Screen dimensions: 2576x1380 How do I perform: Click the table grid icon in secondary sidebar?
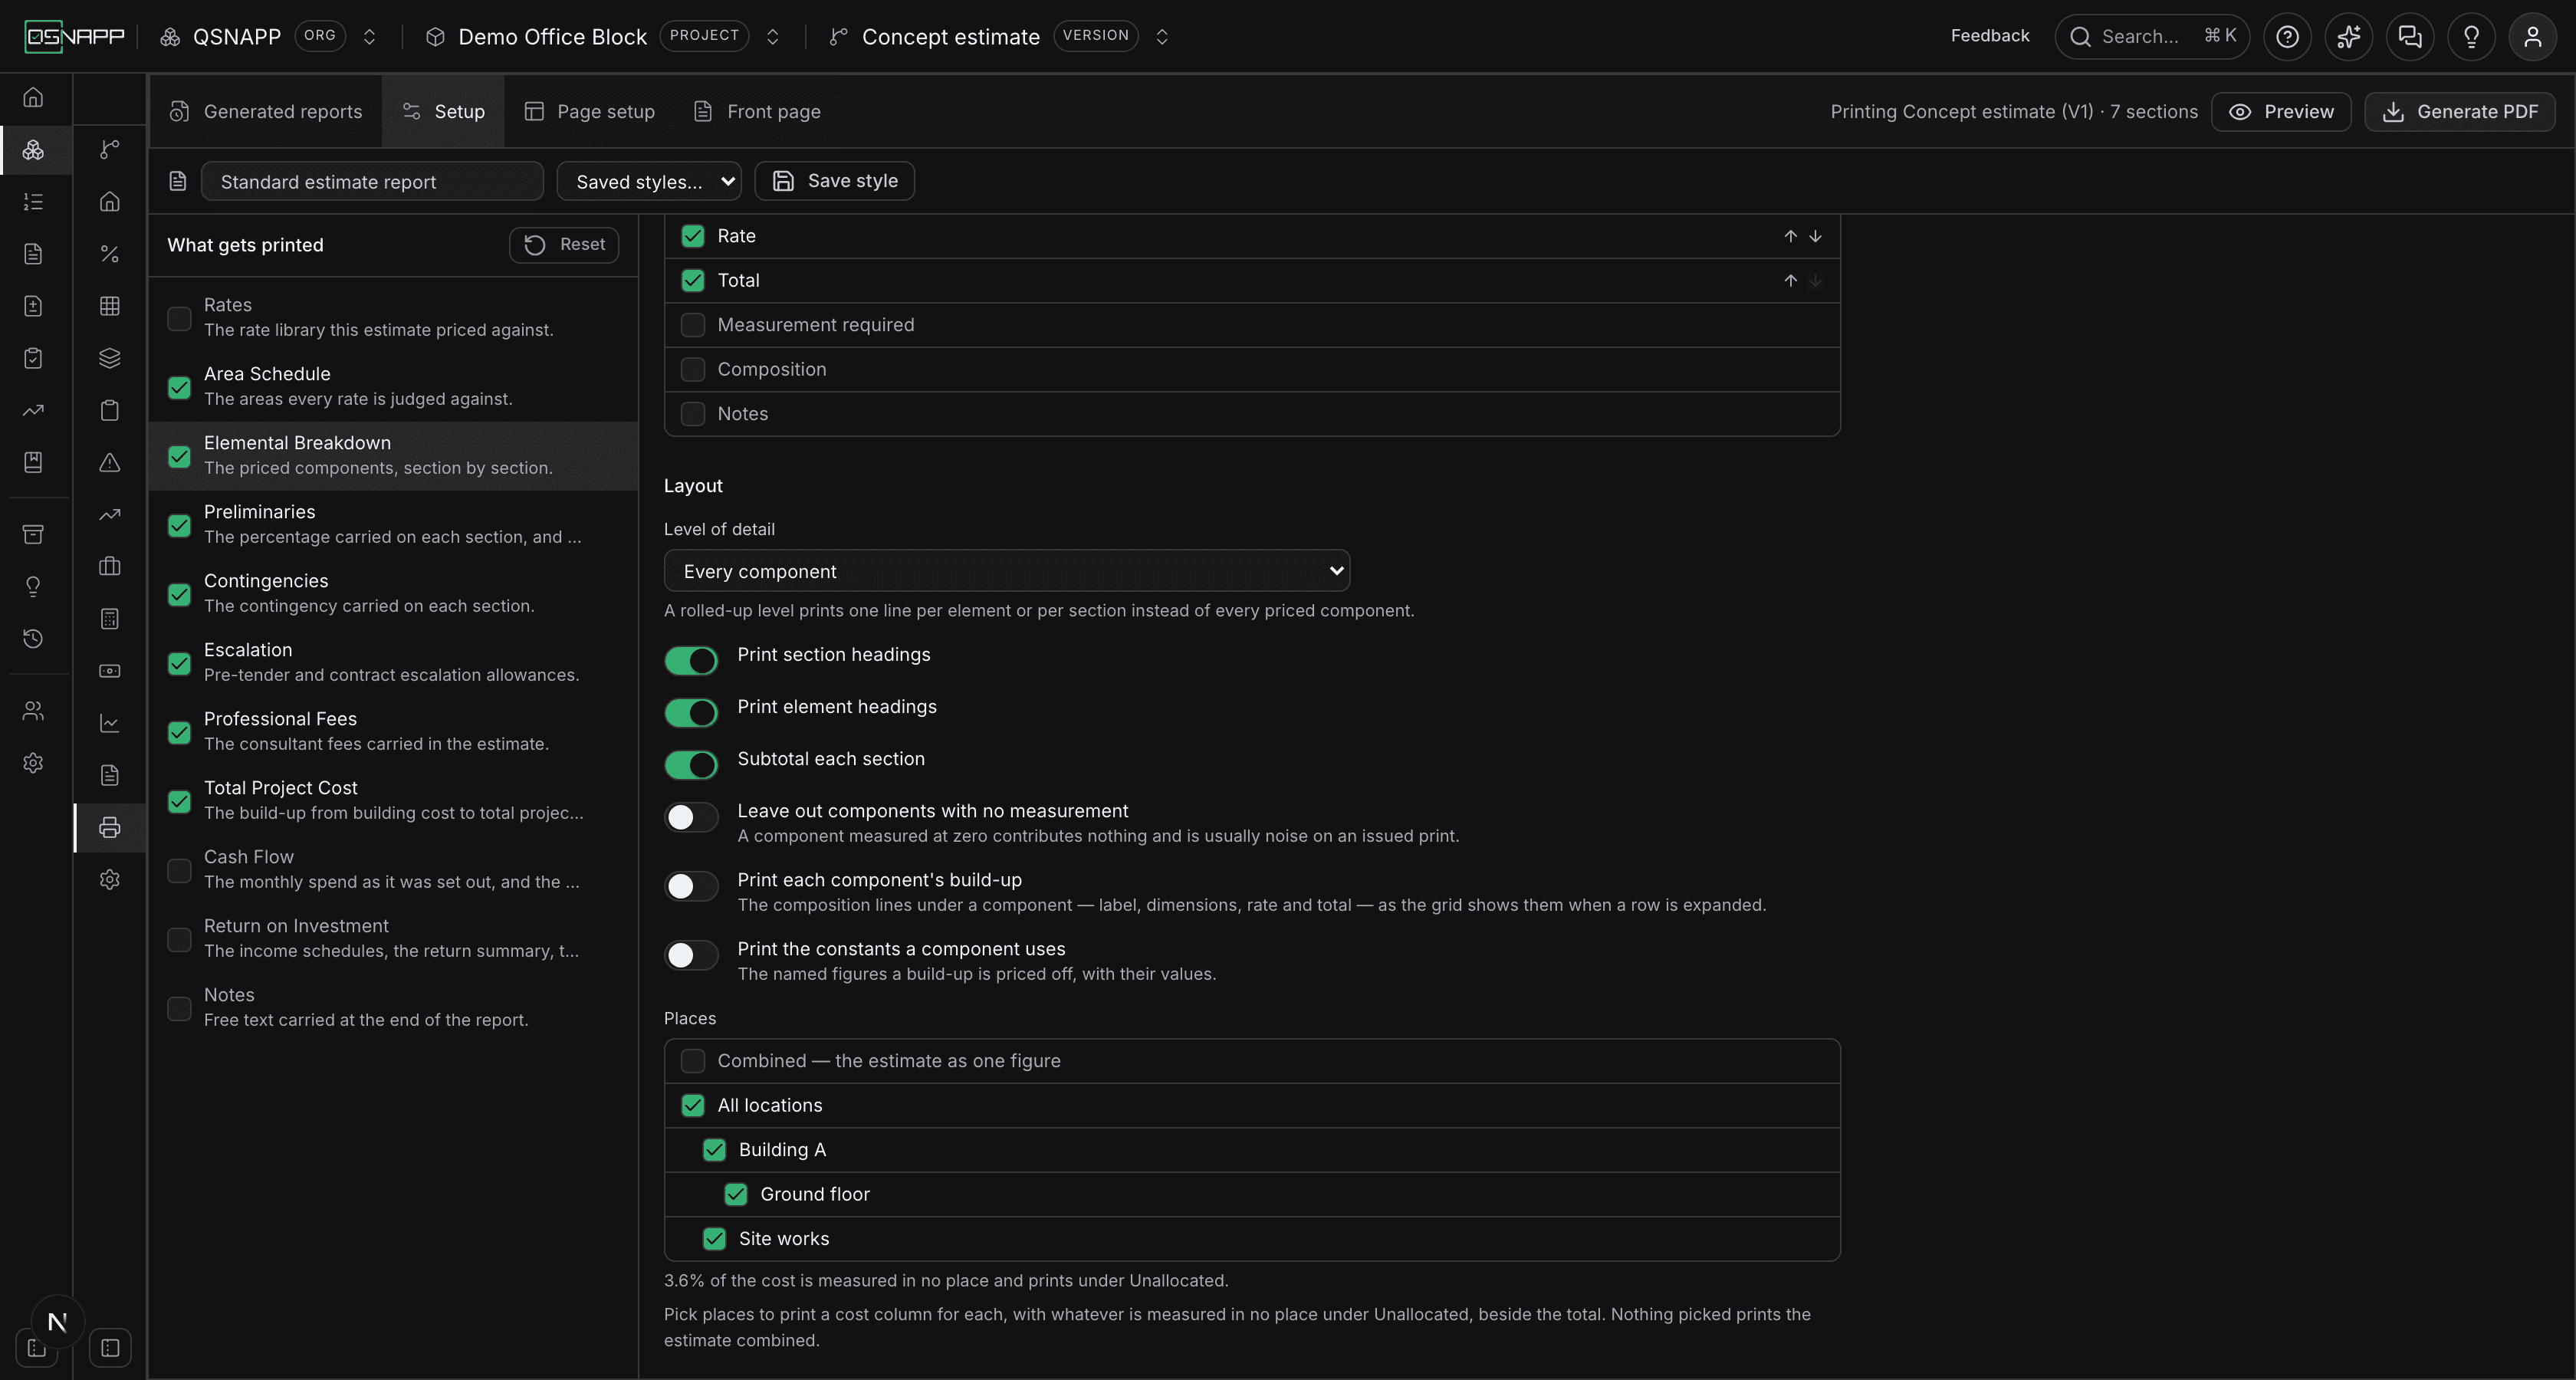pos(110,306)
